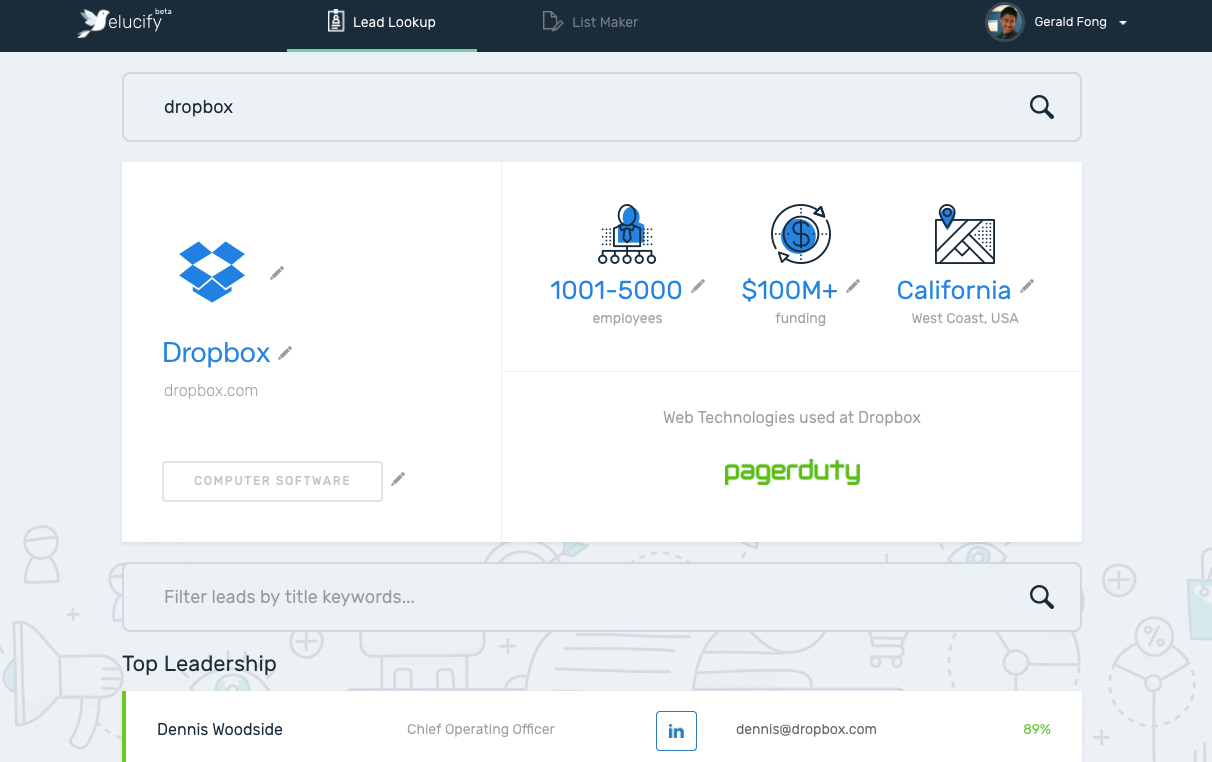Click Chief Operating Officer title

point(481,730)
